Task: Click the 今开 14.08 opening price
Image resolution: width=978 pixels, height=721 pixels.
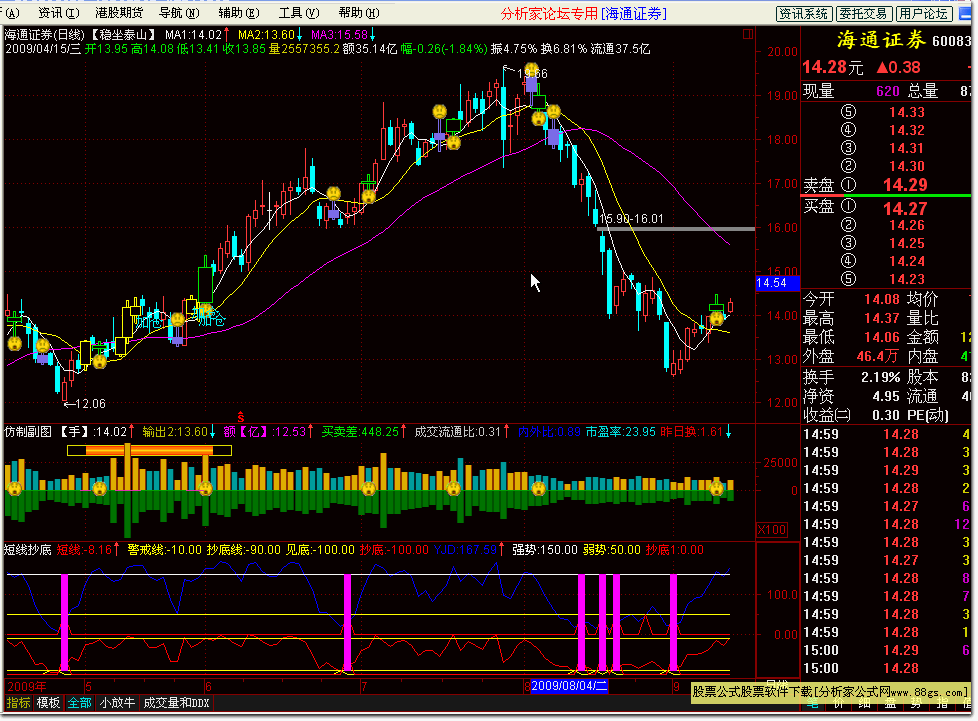Action: 881,299
